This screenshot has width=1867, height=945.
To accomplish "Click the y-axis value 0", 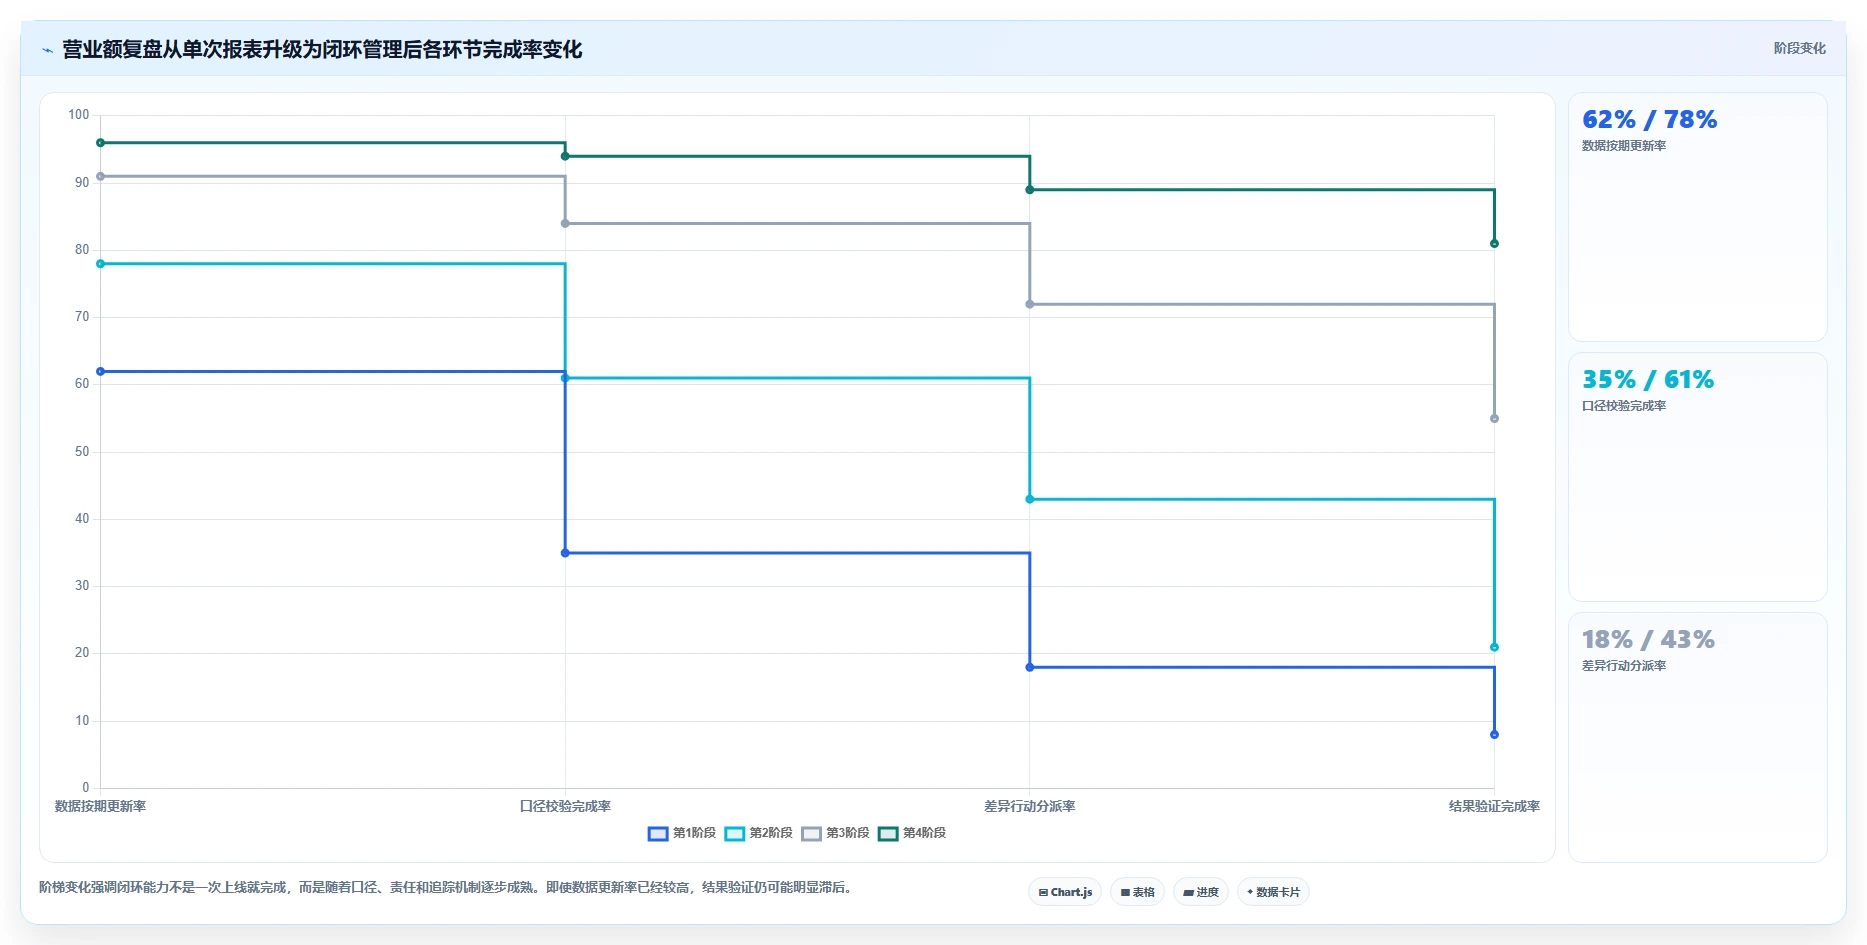I will [x=85, y=788].
